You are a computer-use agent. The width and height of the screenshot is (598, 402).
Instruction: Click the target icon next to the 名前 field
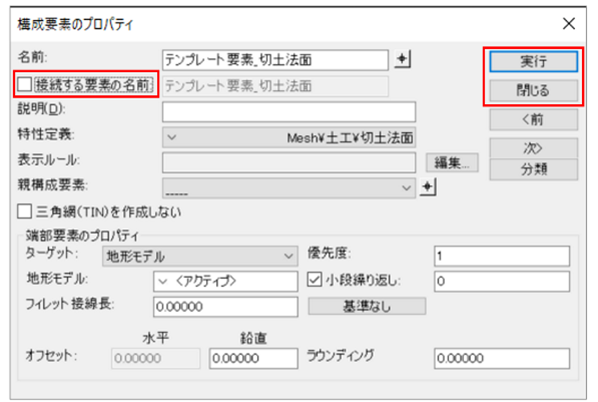coord(402,59)
